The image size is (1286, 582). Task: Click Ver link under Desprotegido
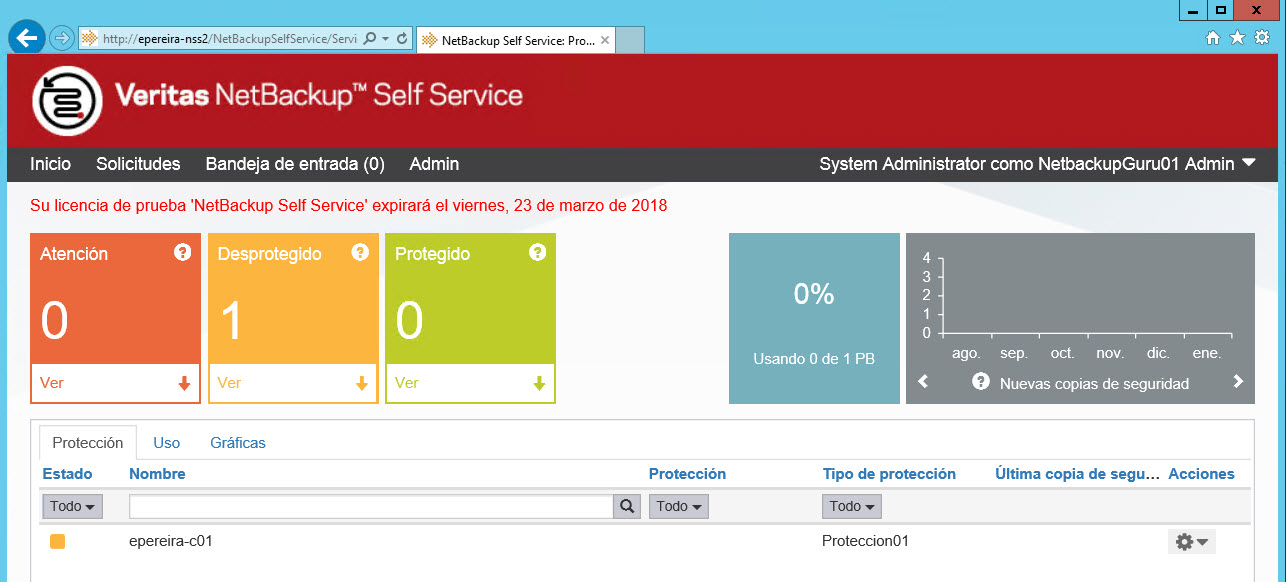tap(229, 382)
